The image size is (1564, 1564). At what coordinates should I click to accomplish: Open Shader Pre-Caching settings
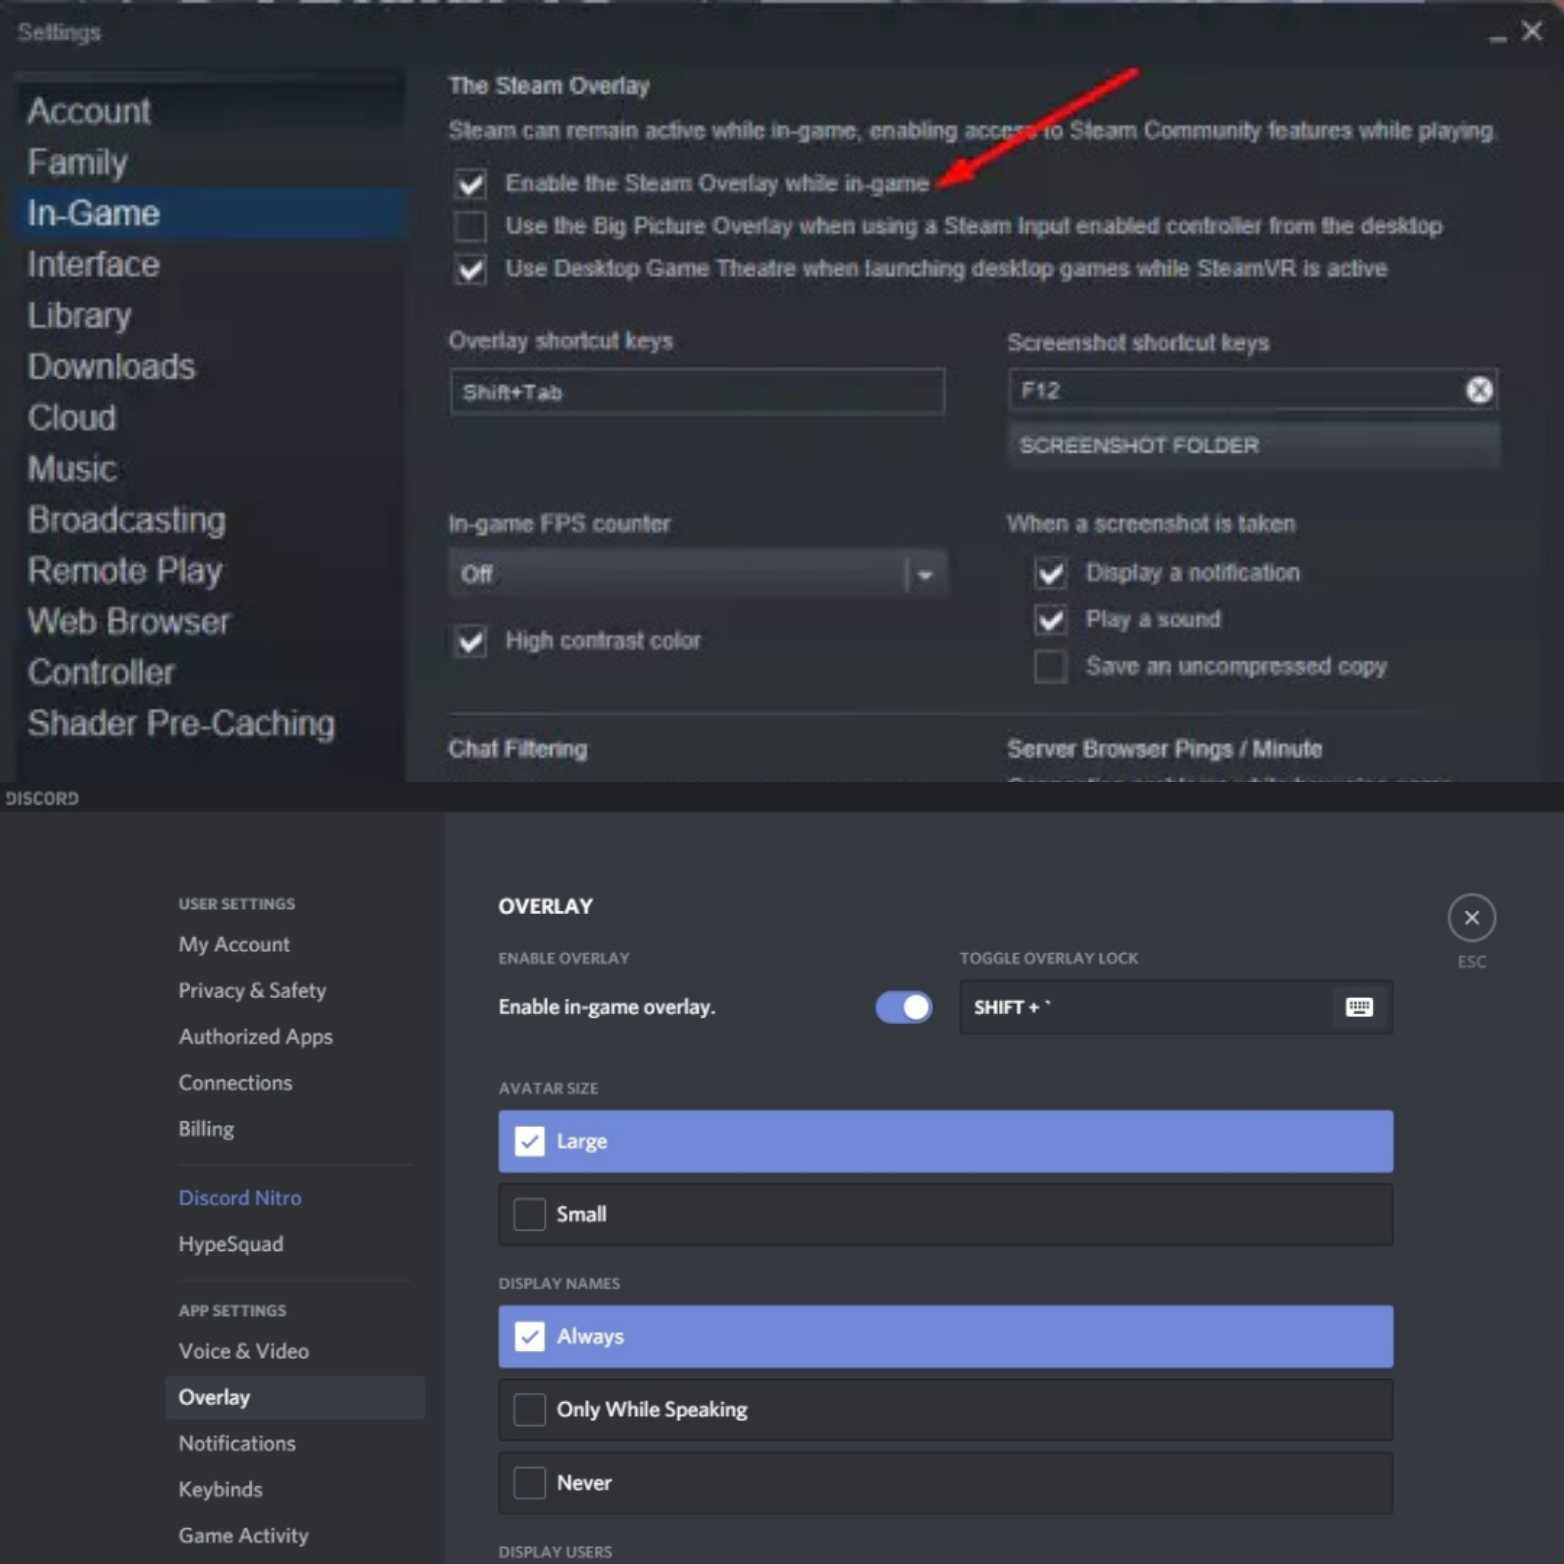point(181,724)
